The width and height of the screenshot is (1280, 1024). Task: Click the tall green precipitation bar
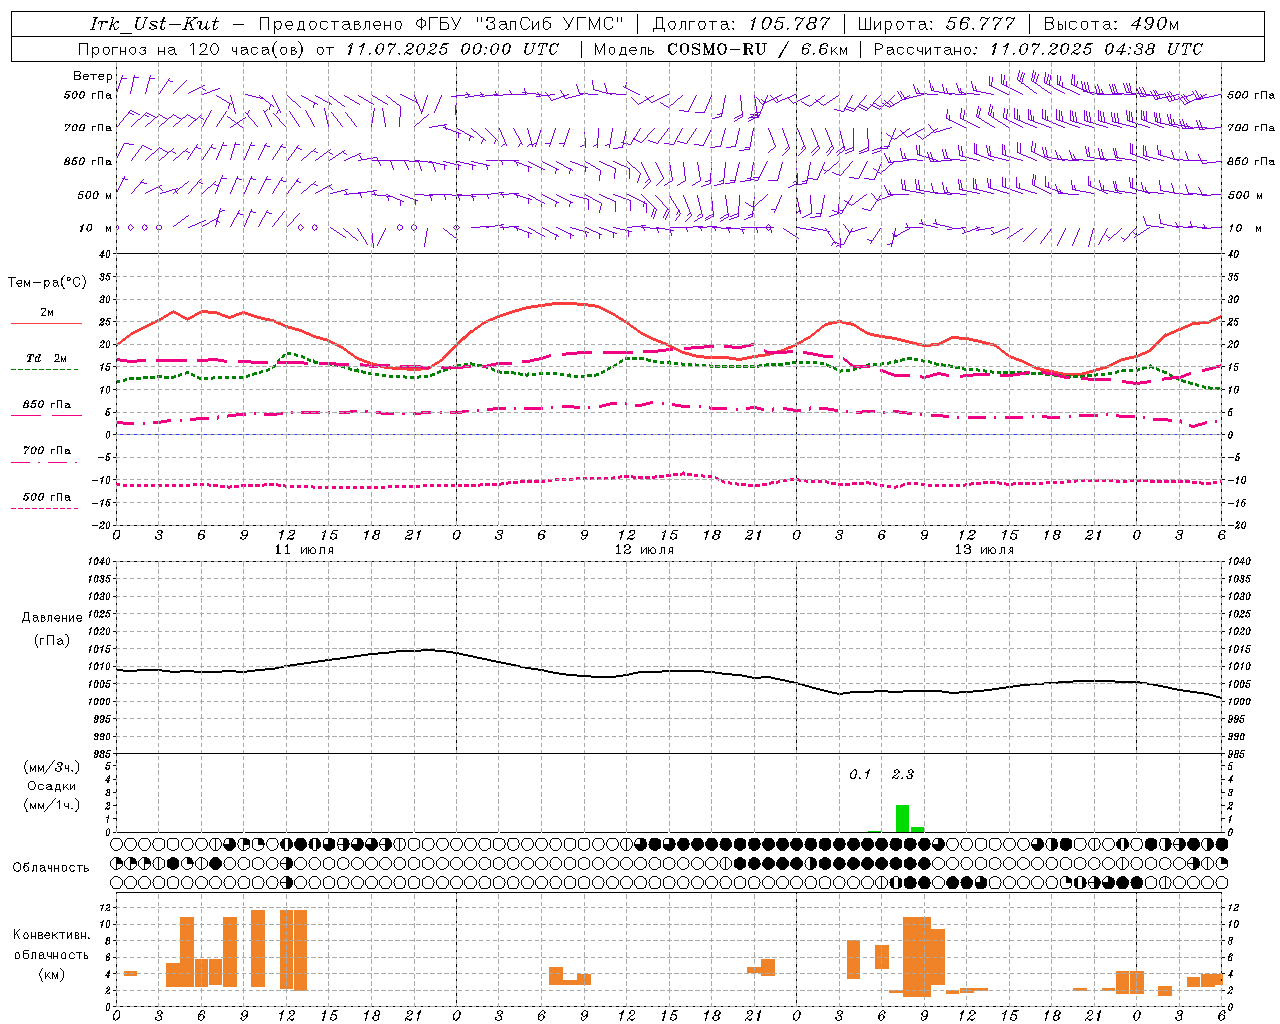[x=902, y=818]
